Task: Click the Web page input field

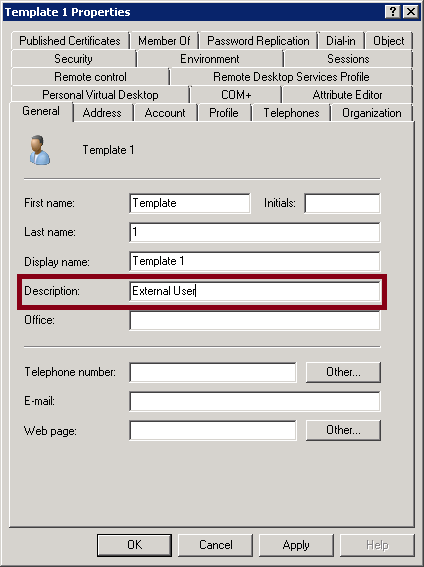Action: (213, 430)
